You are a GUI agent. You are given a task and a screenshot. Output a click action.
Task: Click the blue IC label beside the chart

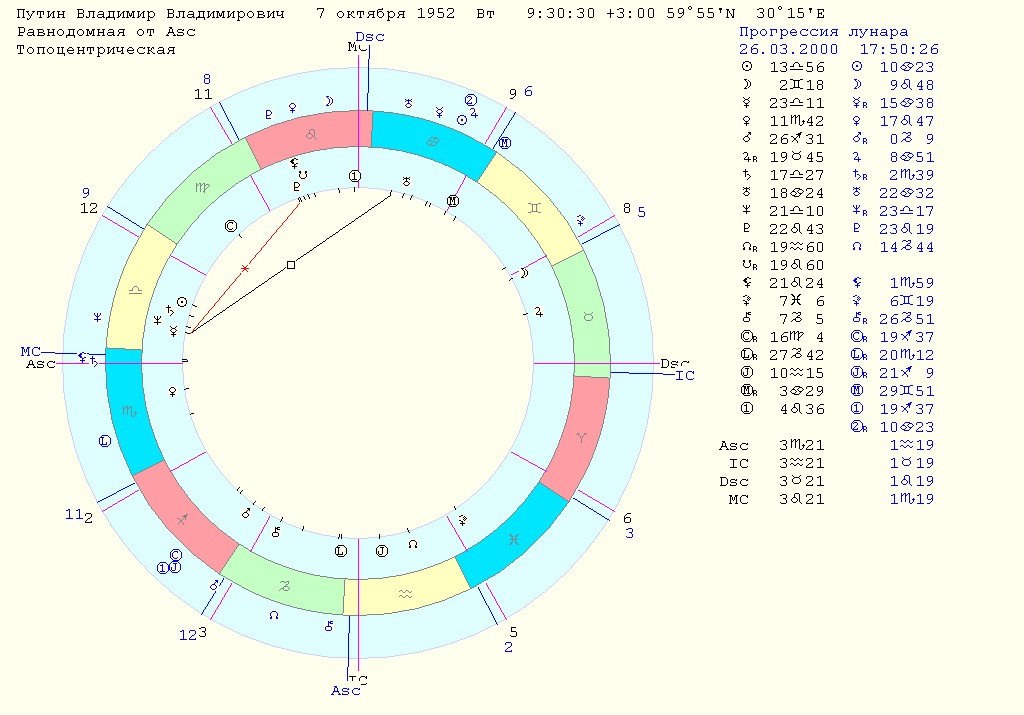(684, 375)
